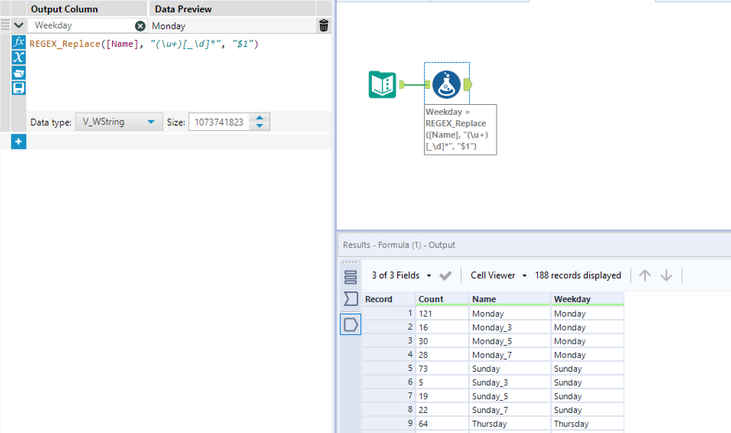Click the Formula tool output anchor
731x433 pixels.
468,84
